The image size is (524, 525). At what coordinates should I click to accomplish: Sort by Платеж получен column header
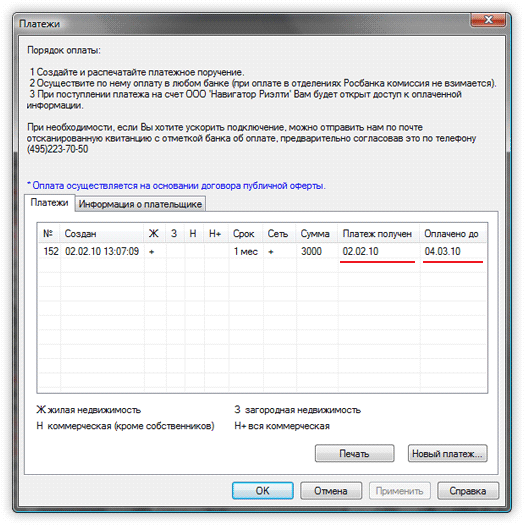[x=378, y=233]
